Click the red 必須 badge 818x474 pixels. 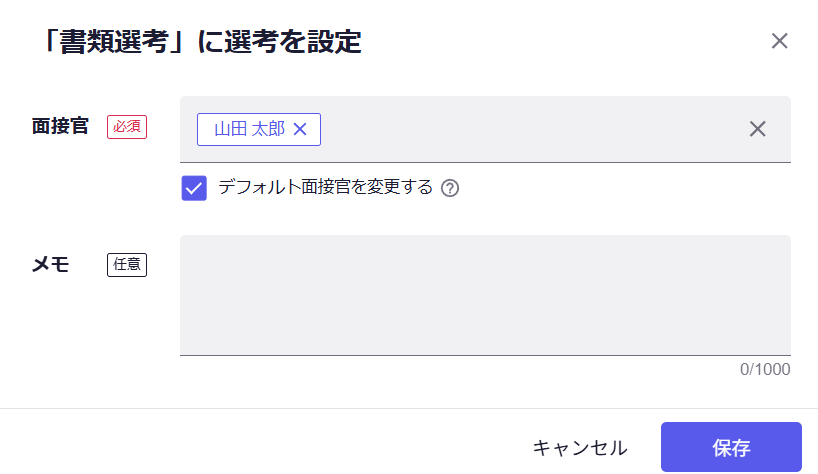click(x=127, y=127)
